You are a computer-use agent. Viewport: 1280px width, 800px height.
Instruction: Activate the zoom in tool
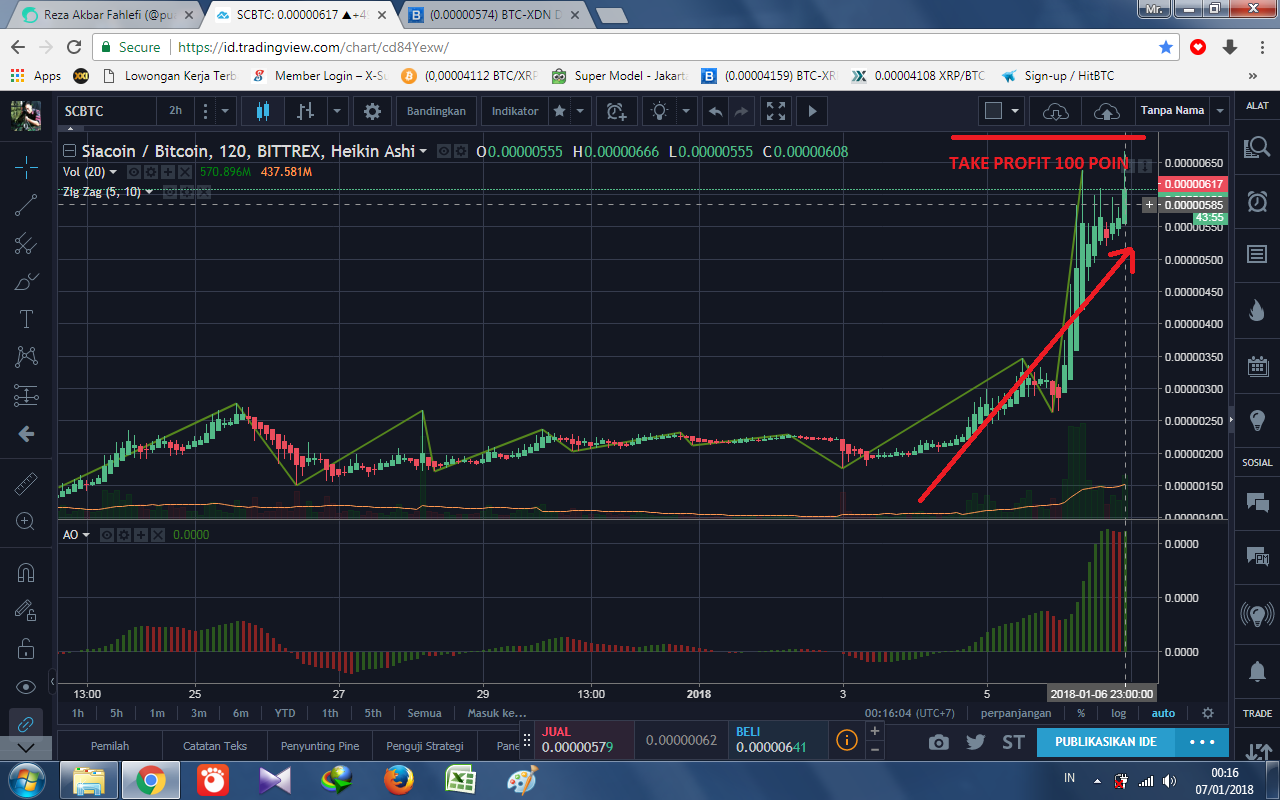[26, 521]
